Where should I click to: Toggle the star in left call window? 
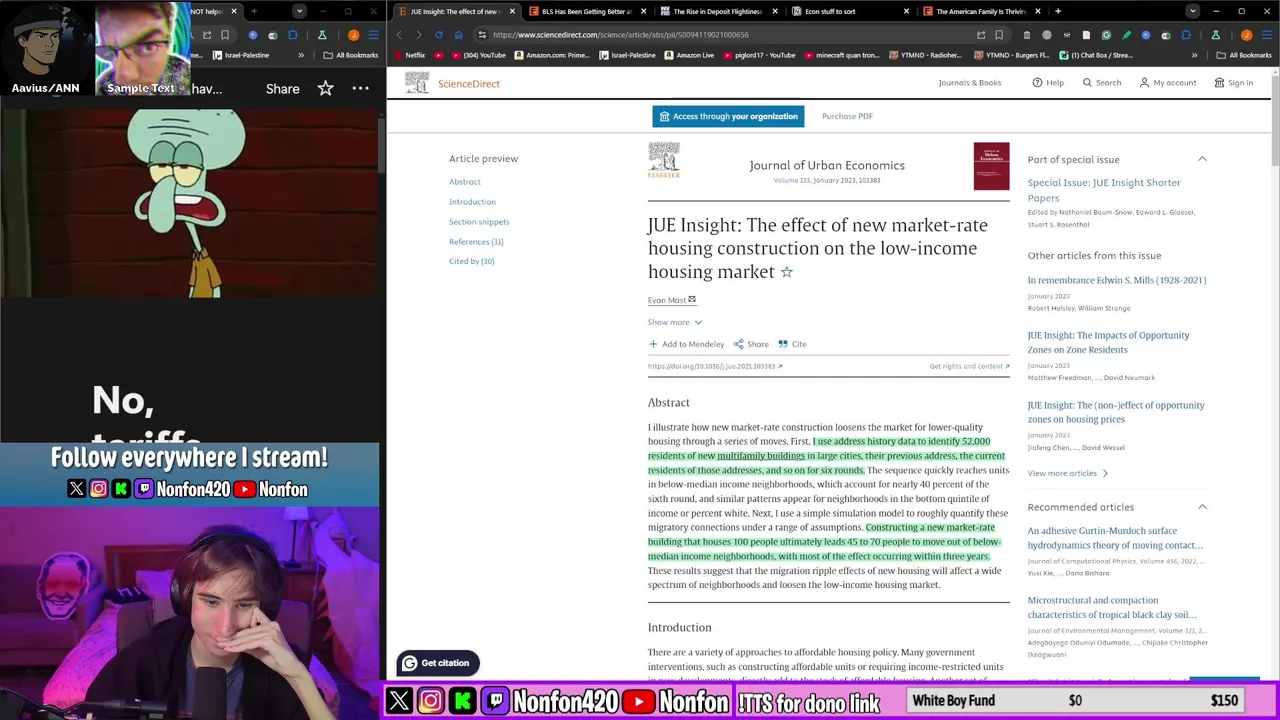tap(325, 89)
